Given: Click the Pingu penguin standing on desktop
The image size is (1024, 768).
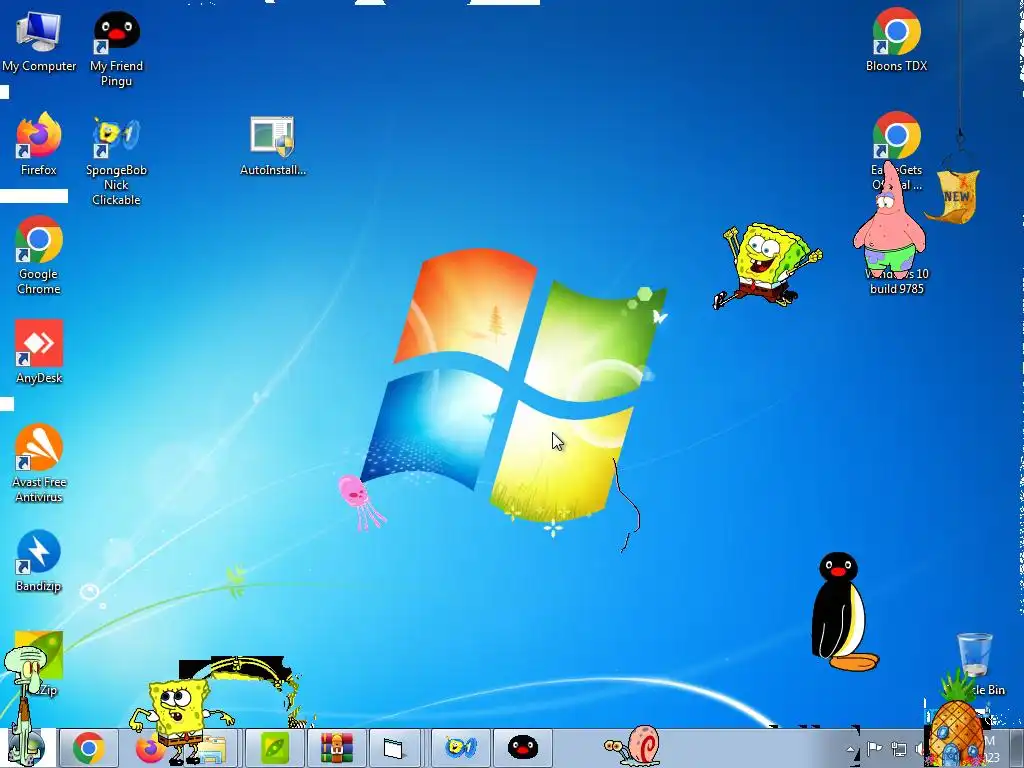Looking at the screenshot, I should pyautogui.click(x=842, y=612).
